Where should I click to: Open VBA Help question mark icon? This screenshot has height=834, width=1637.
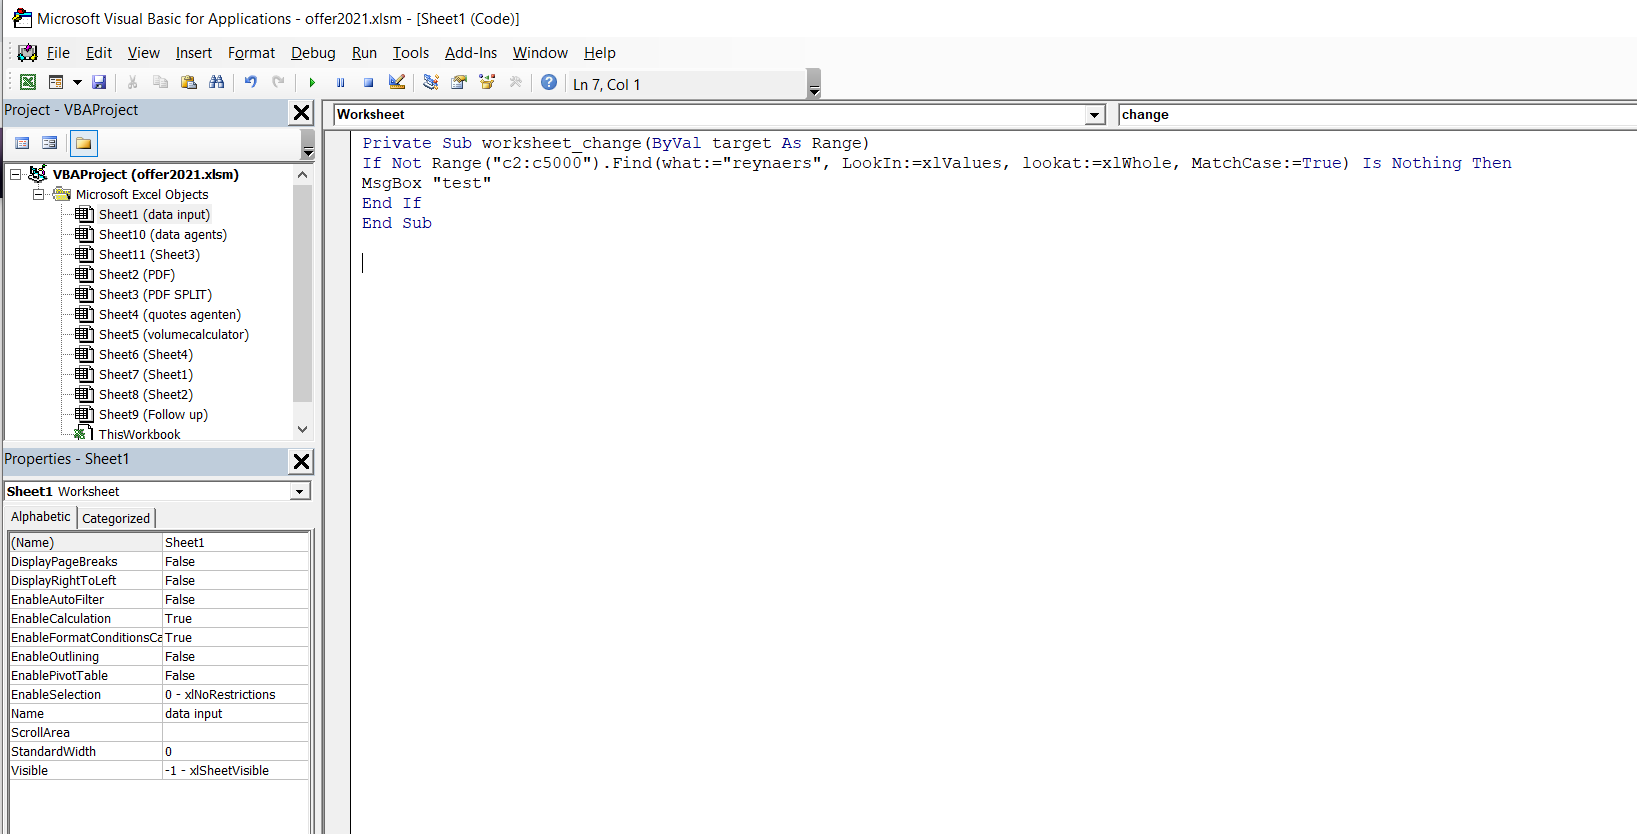point(549,82)
